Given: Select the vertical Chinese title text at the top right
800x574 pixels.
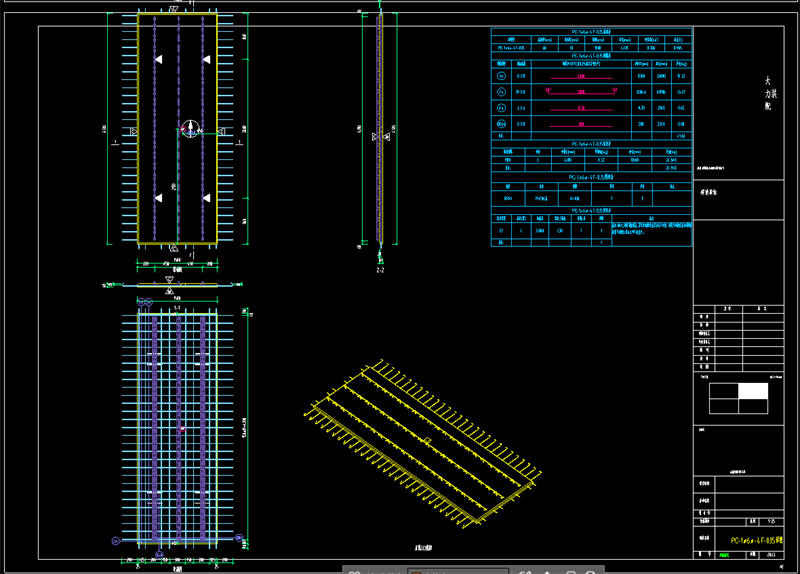Looking at the screenshot, I should click(770, 93).
